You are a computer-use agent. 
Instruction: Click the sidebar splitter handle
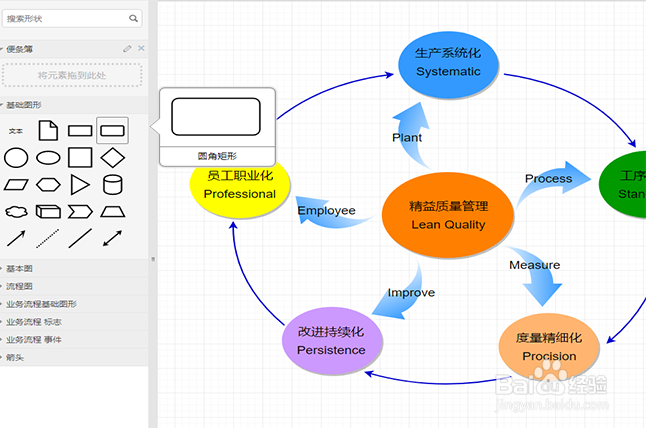coord(153,259)
